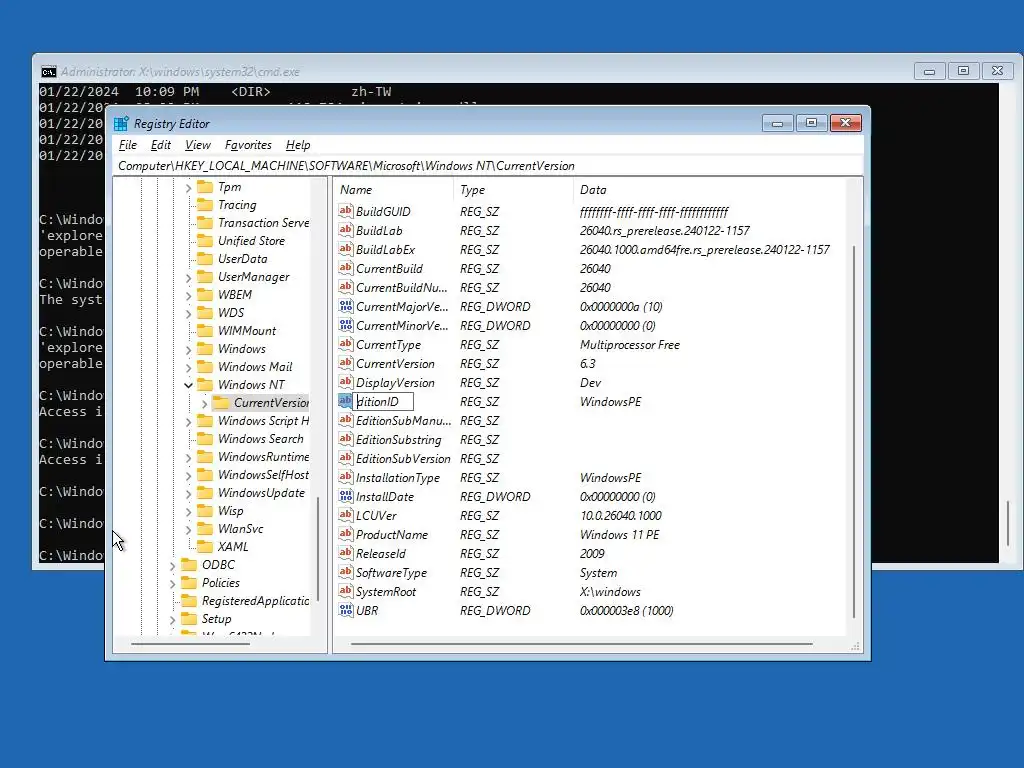Minimize the Registry Editor window
The width and height of the screenshot is (1024, 768).
pyautogui.click(x=777, y=123)
